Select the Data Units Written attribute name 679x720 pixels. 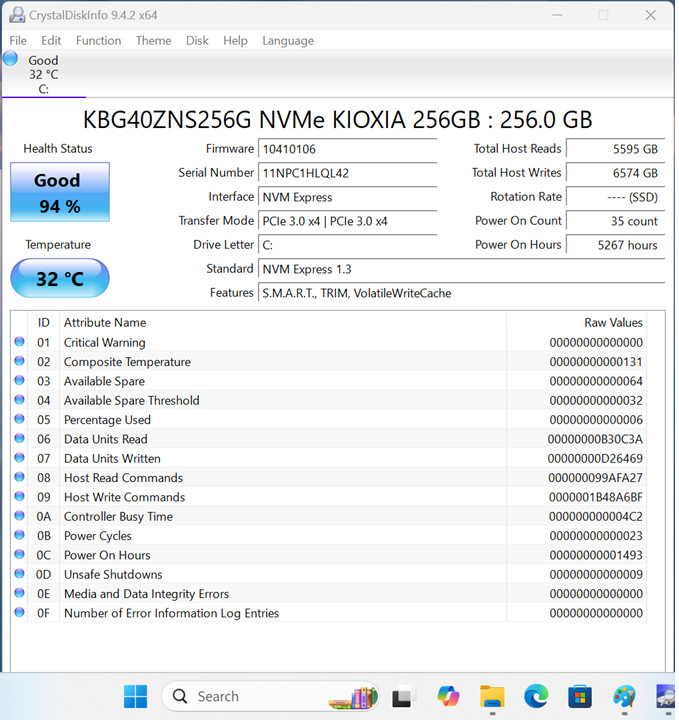click(x=112, y=458)
